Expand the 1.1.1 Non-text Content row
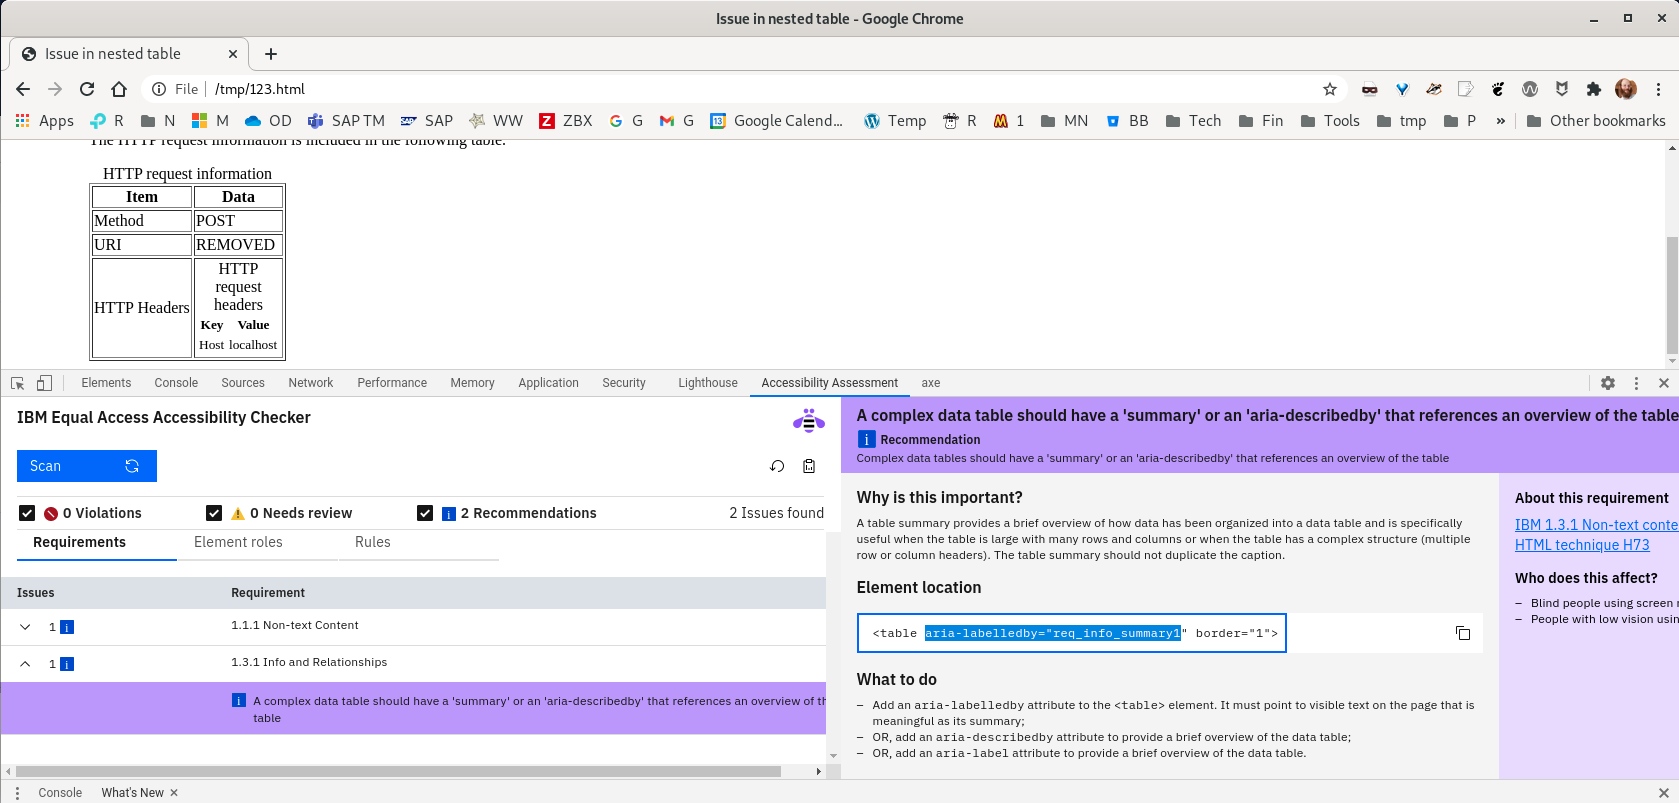Screen dimensions: 1679x803 coord(25,627)
